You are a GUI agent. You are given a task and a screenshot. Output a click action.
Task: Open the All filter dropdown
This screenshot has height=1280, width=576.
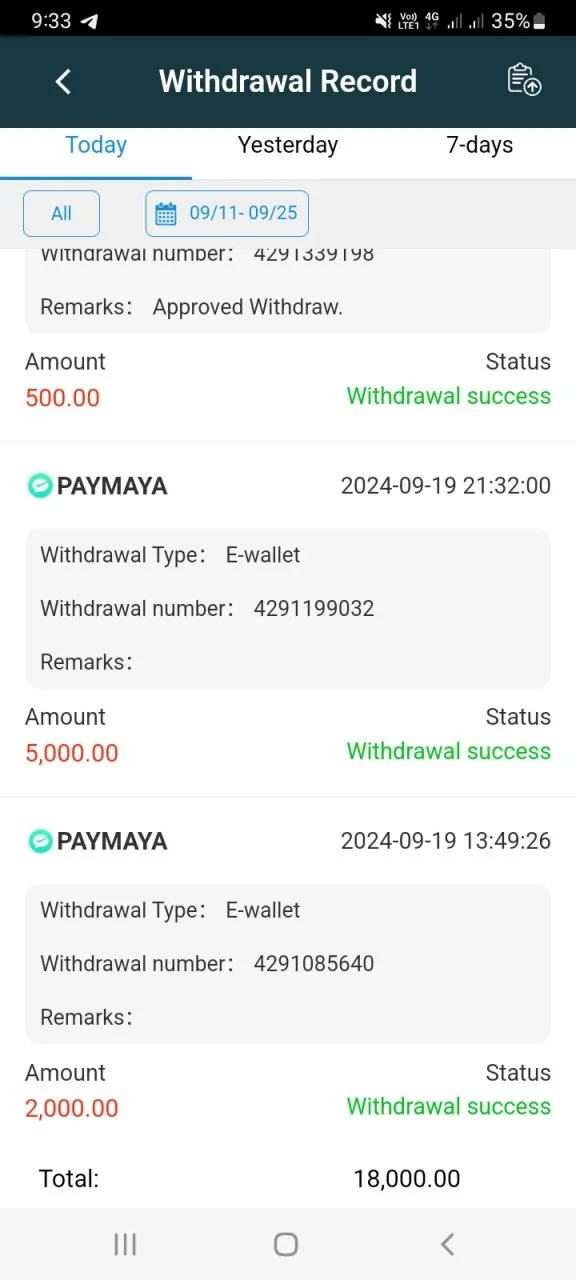61,213
